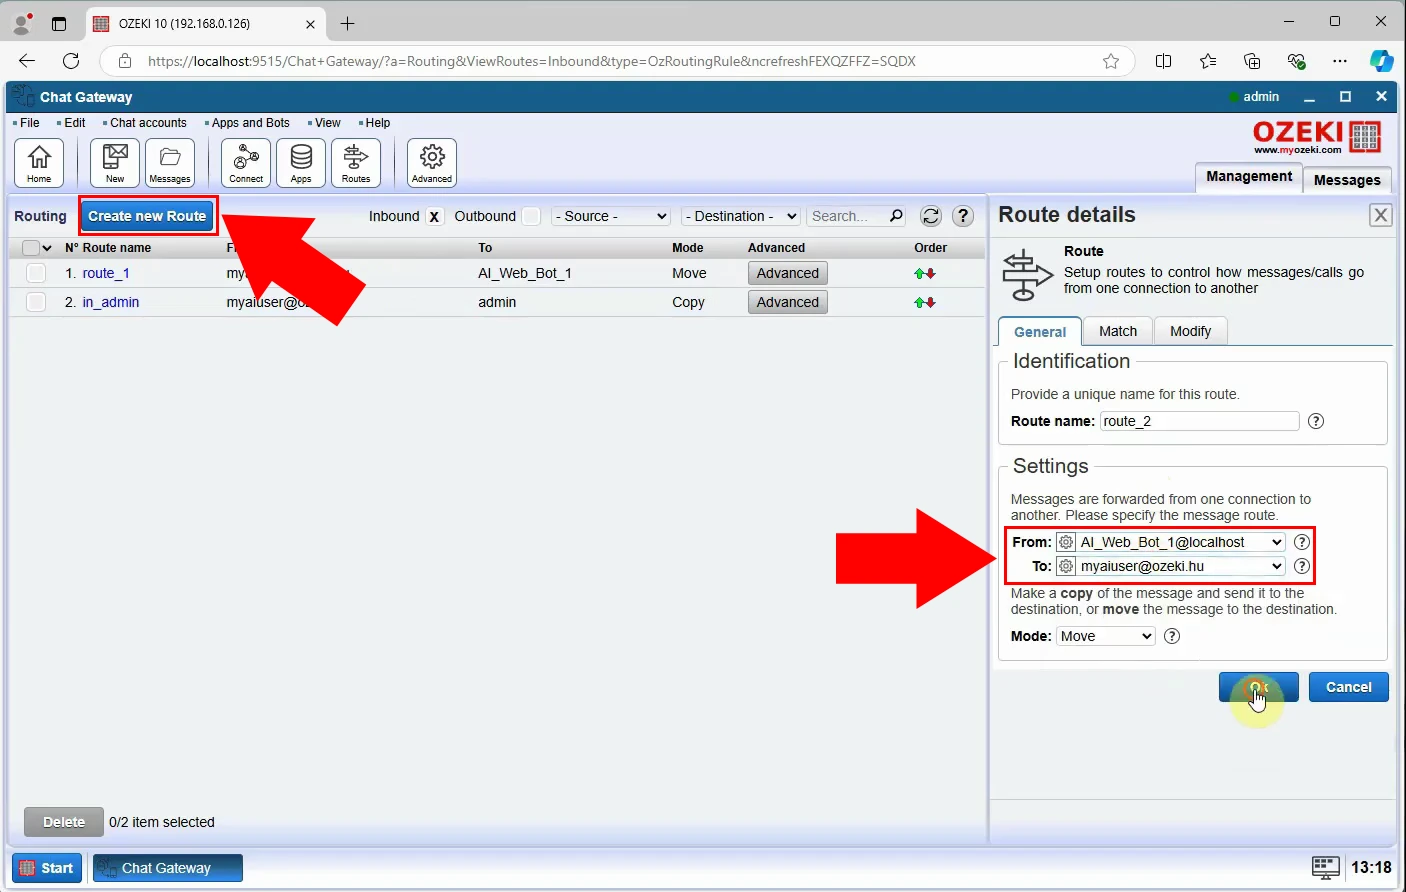This screenshot has width=1406, height=892.
Task: Select Chat Gateway in the taskbar
Action: 168,868
